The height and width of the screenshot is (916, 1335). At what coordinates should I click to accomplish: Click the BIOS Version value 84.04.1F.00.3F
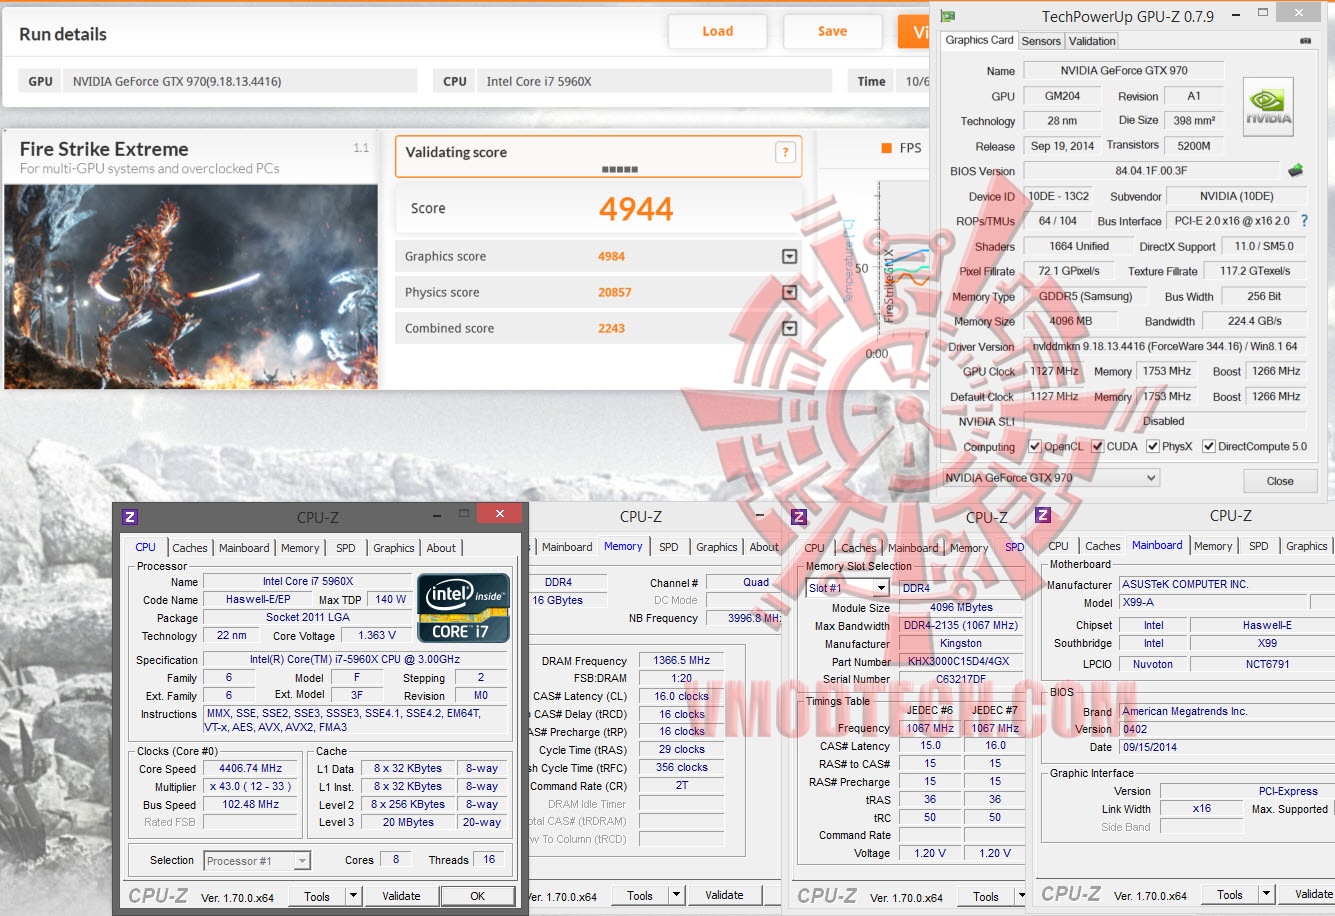pyautogui.click(x=1151, y=171)
